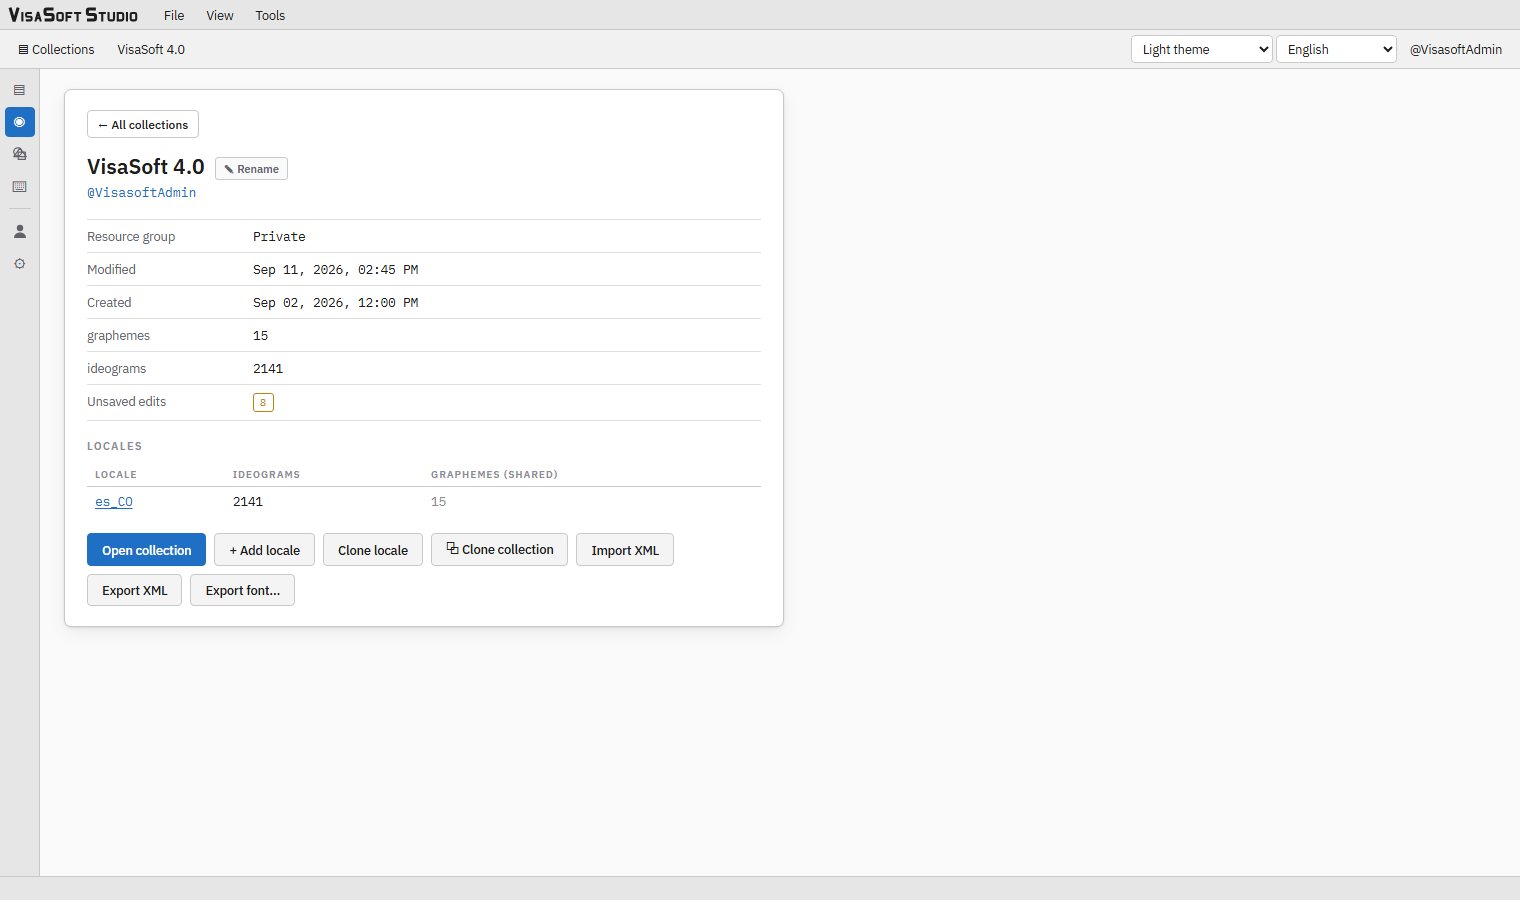The height and width of the screenshot is (900, 1520).
Task: Open the Tools menu
Action: click(270, 15)
